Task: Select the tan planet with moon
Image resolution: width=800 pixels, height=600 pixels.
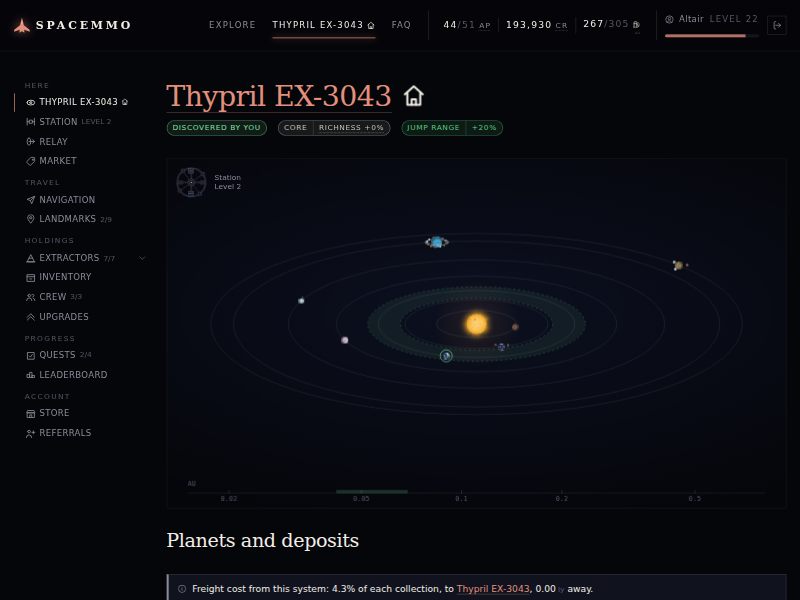Action: 679,265
